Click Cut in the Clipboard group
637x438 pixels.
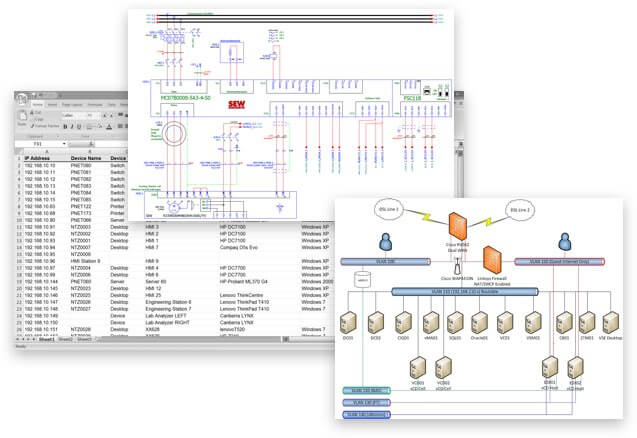click(37, 113)
